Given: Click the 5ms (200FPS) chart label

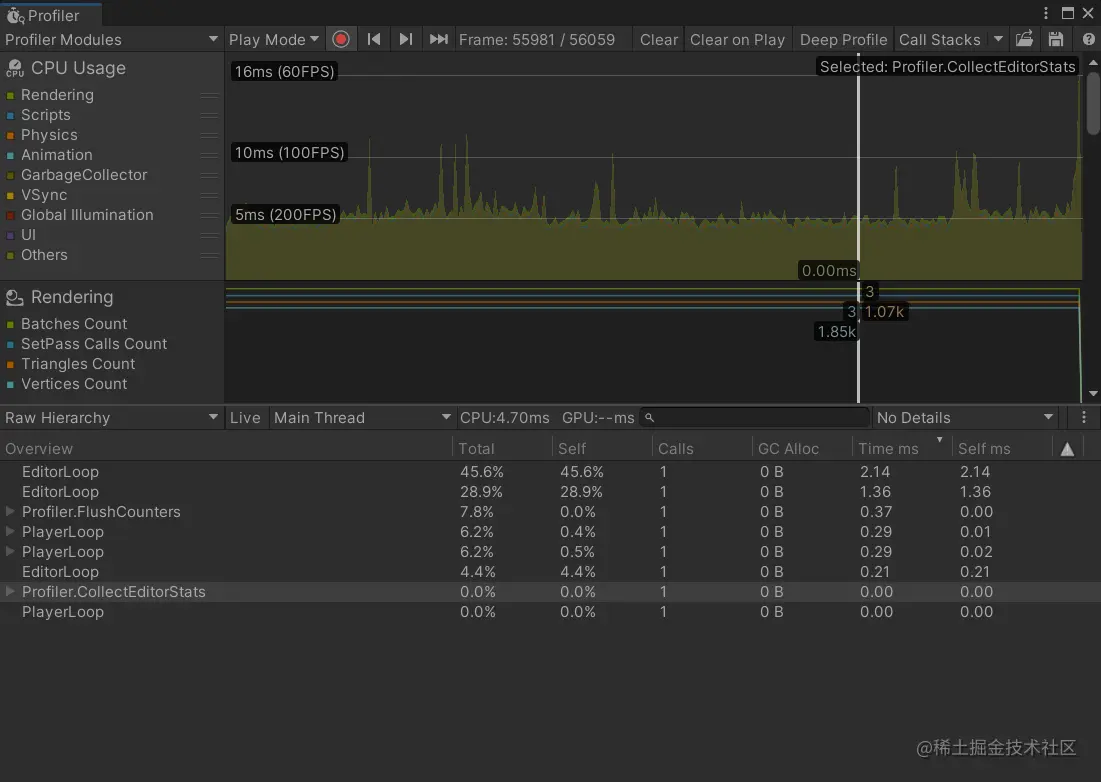Looking at the screenshot, I should coord(285,214).
